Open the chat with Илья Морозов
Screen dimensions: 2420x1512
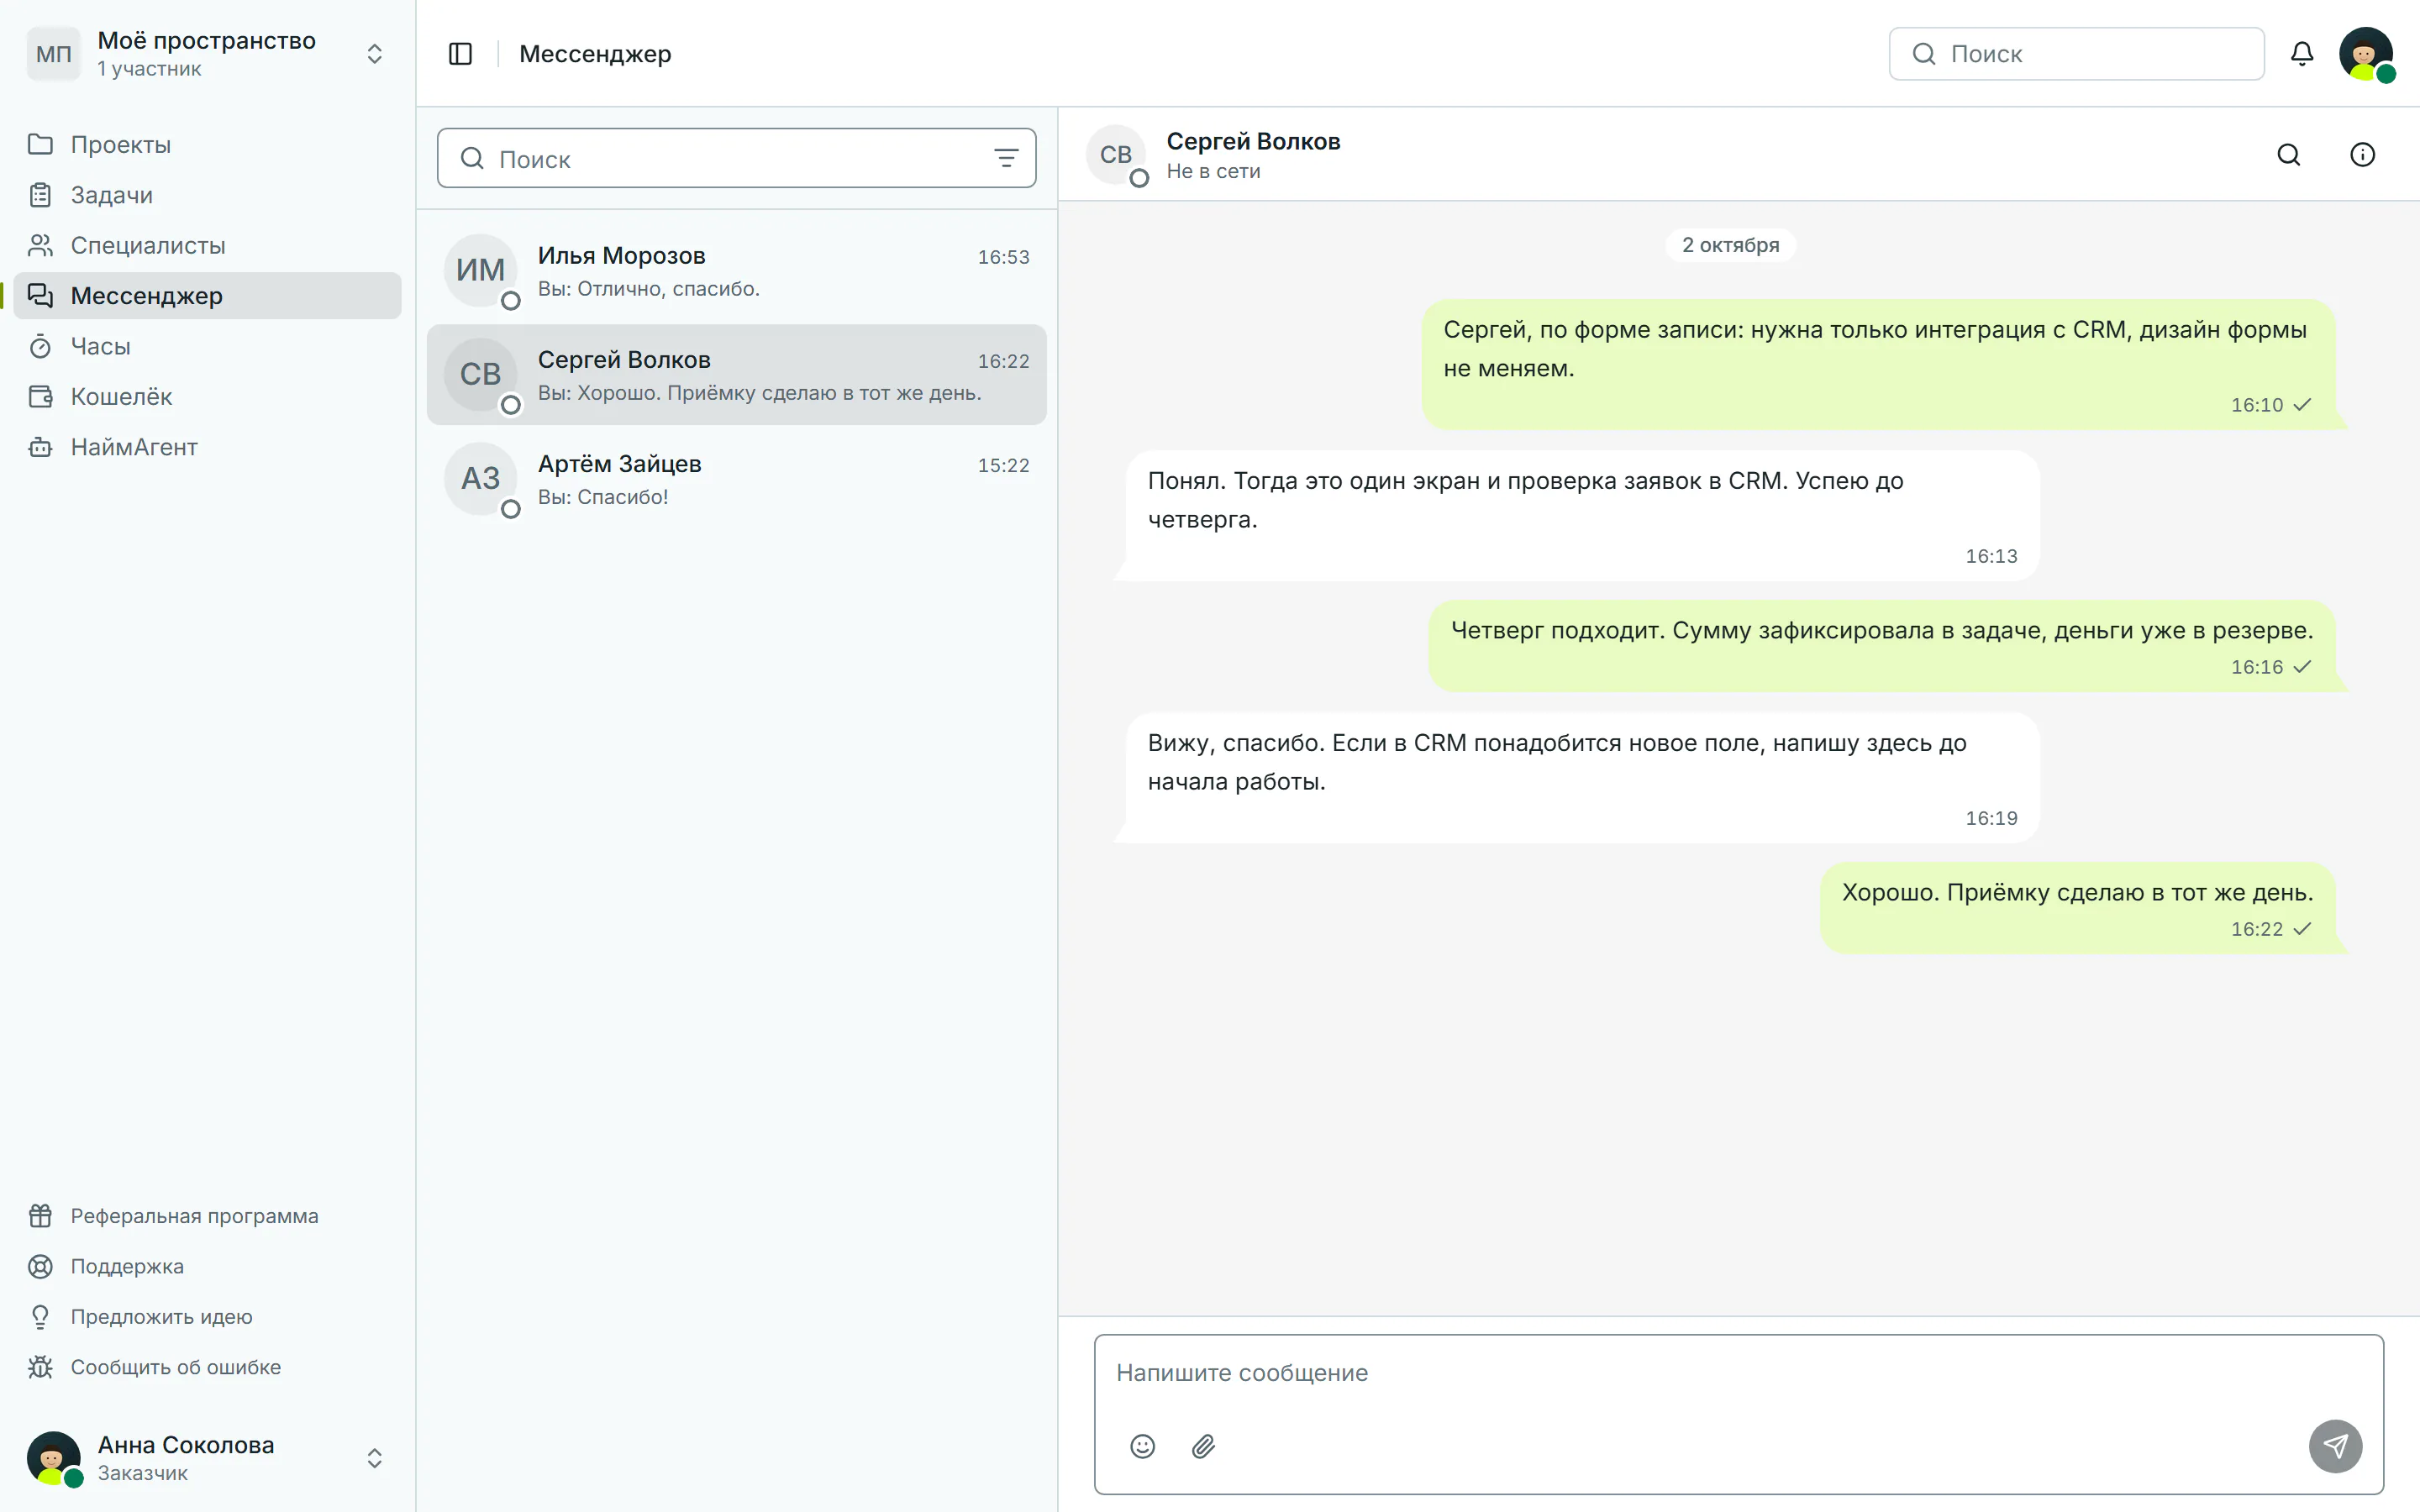click(736, 271)
